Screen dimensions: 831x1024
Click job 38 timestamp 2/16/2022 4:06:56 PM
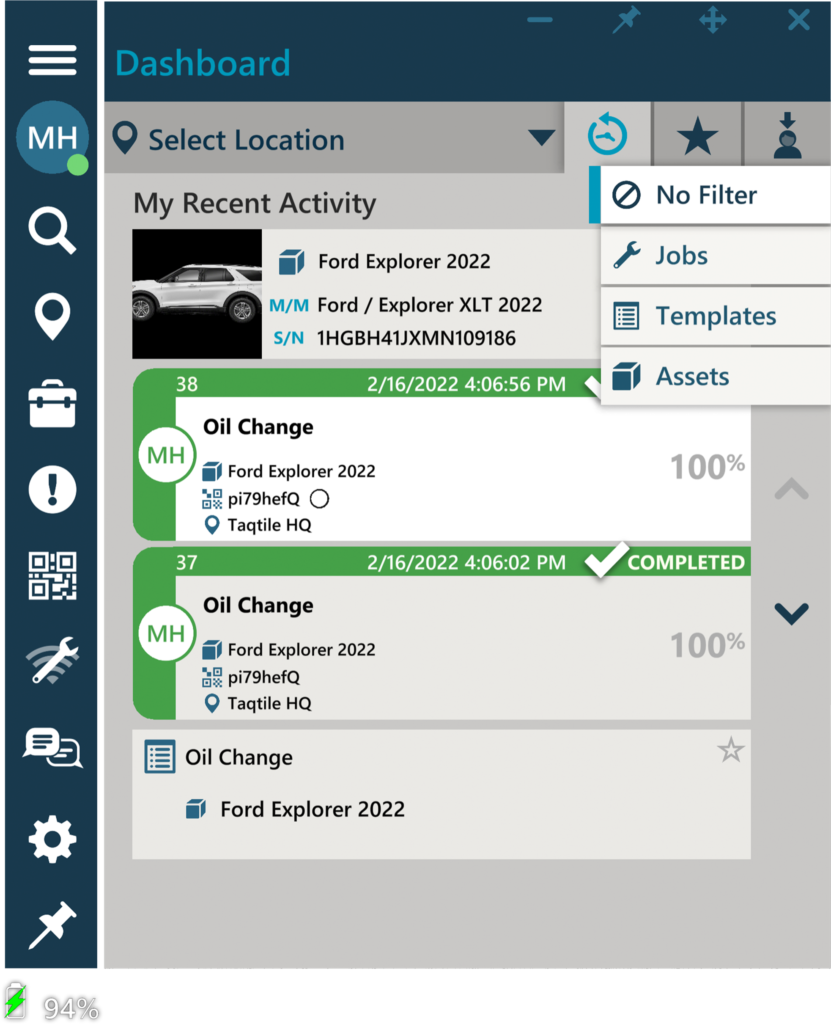(466, 384)
